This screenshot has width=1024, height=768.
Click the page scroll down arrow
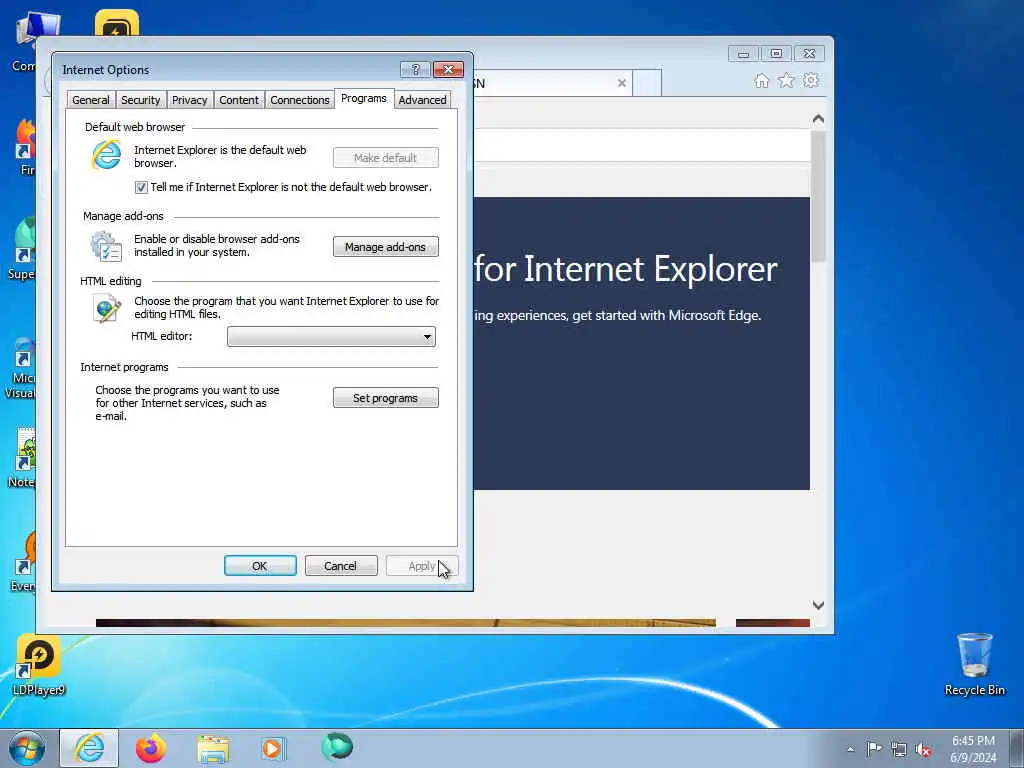(x=818, y=605)
